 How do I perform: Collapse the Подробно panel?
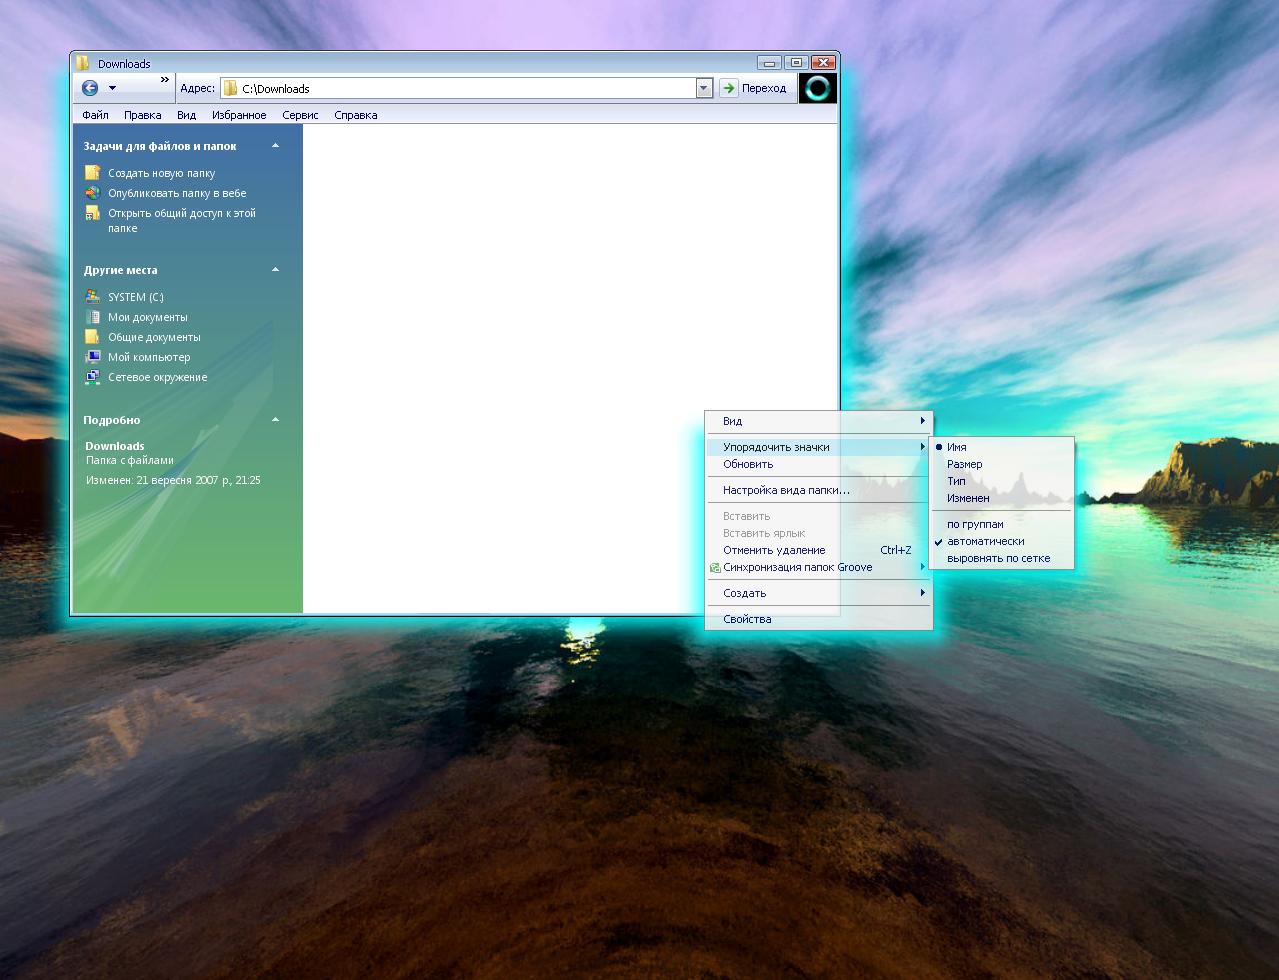(x=276, y=420)
